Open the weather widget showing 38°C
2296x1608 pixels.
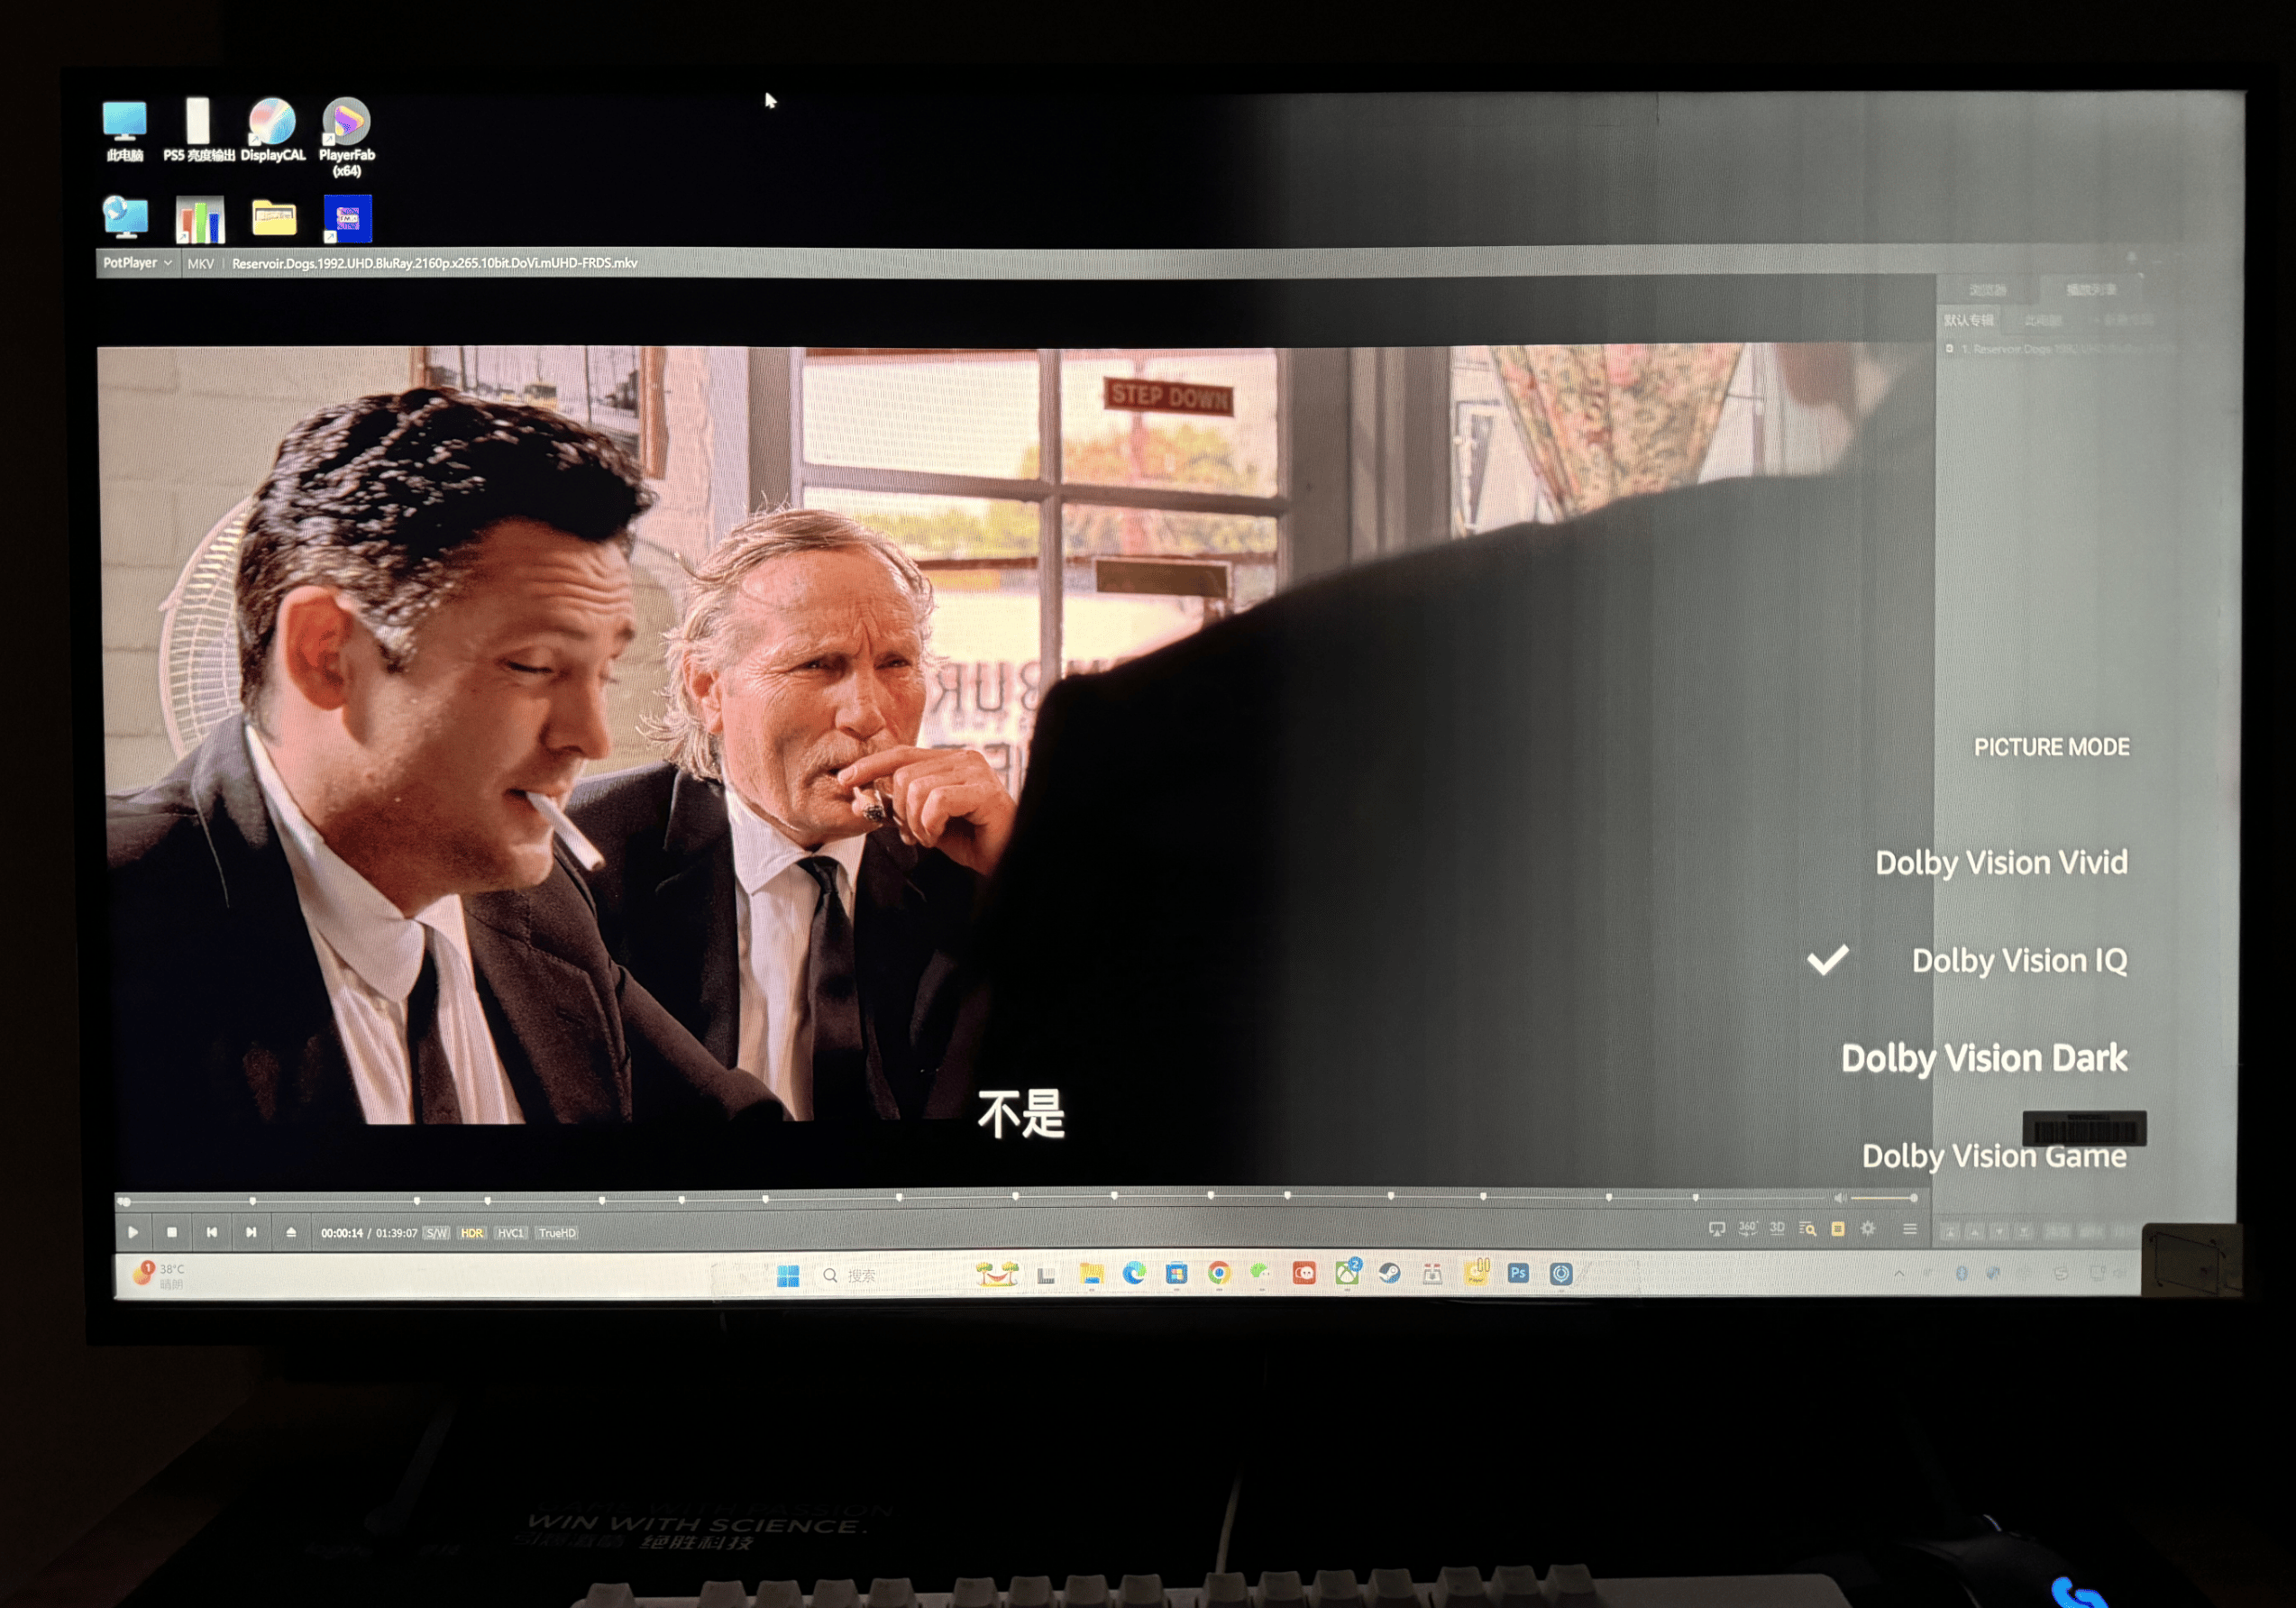coord(160,1275)
